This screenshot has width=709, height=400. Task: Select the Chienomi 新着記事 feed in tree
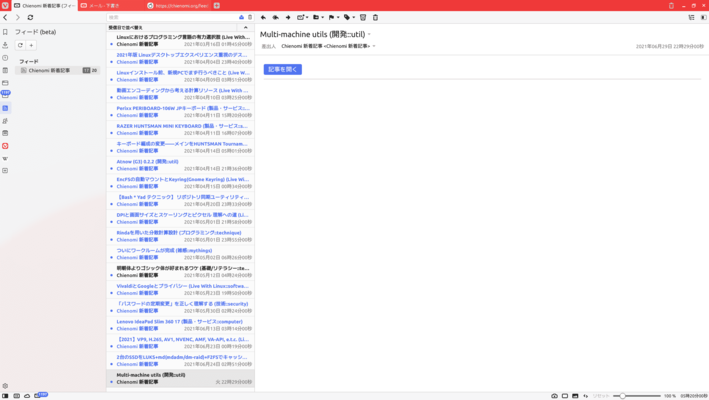(57, 71)
